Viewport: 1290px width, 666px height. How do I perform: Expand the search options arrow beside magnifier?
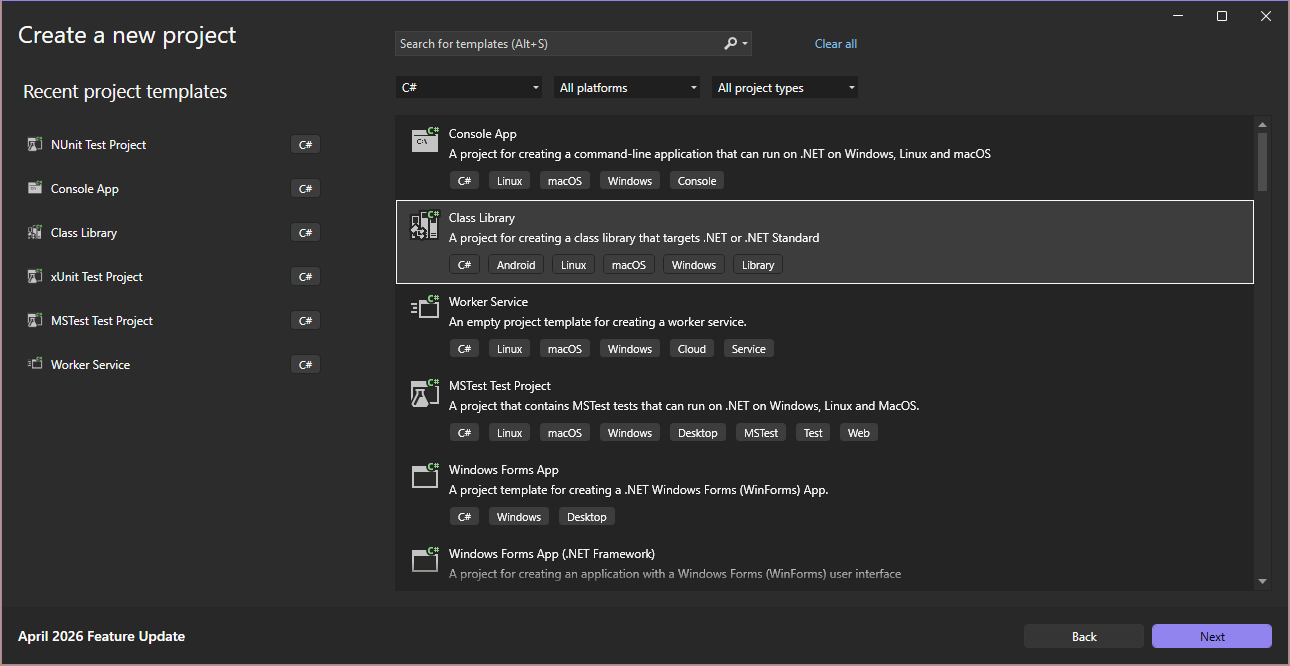click(x=745, y=44)
